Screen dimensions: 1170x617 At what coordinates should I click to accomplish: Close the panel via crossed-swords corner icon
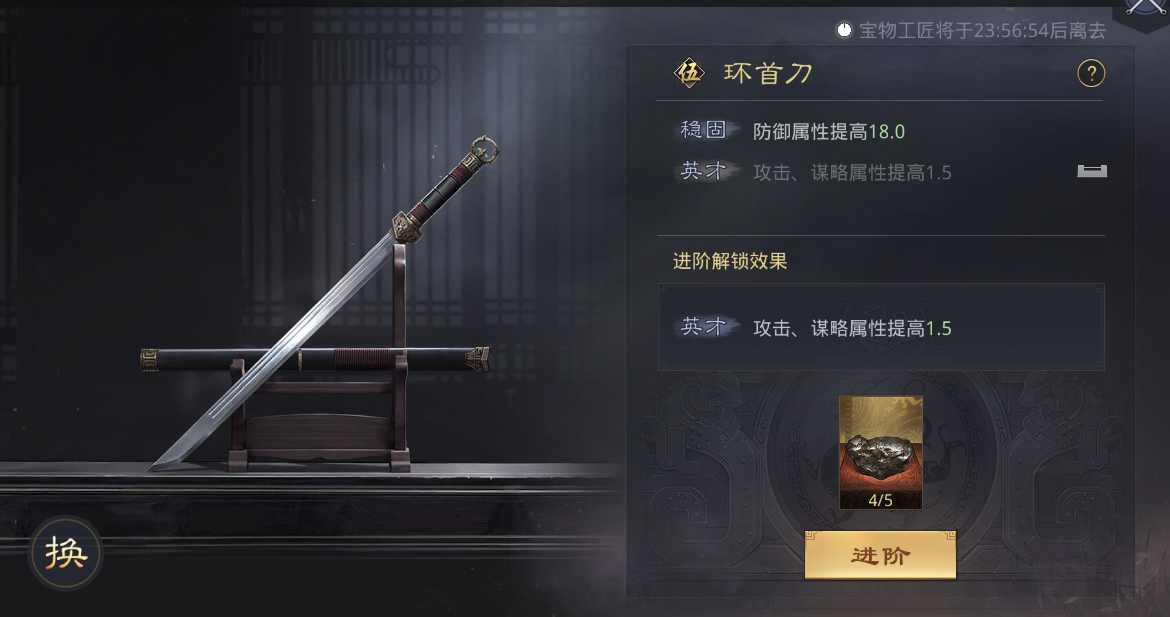coord(1145,10)
